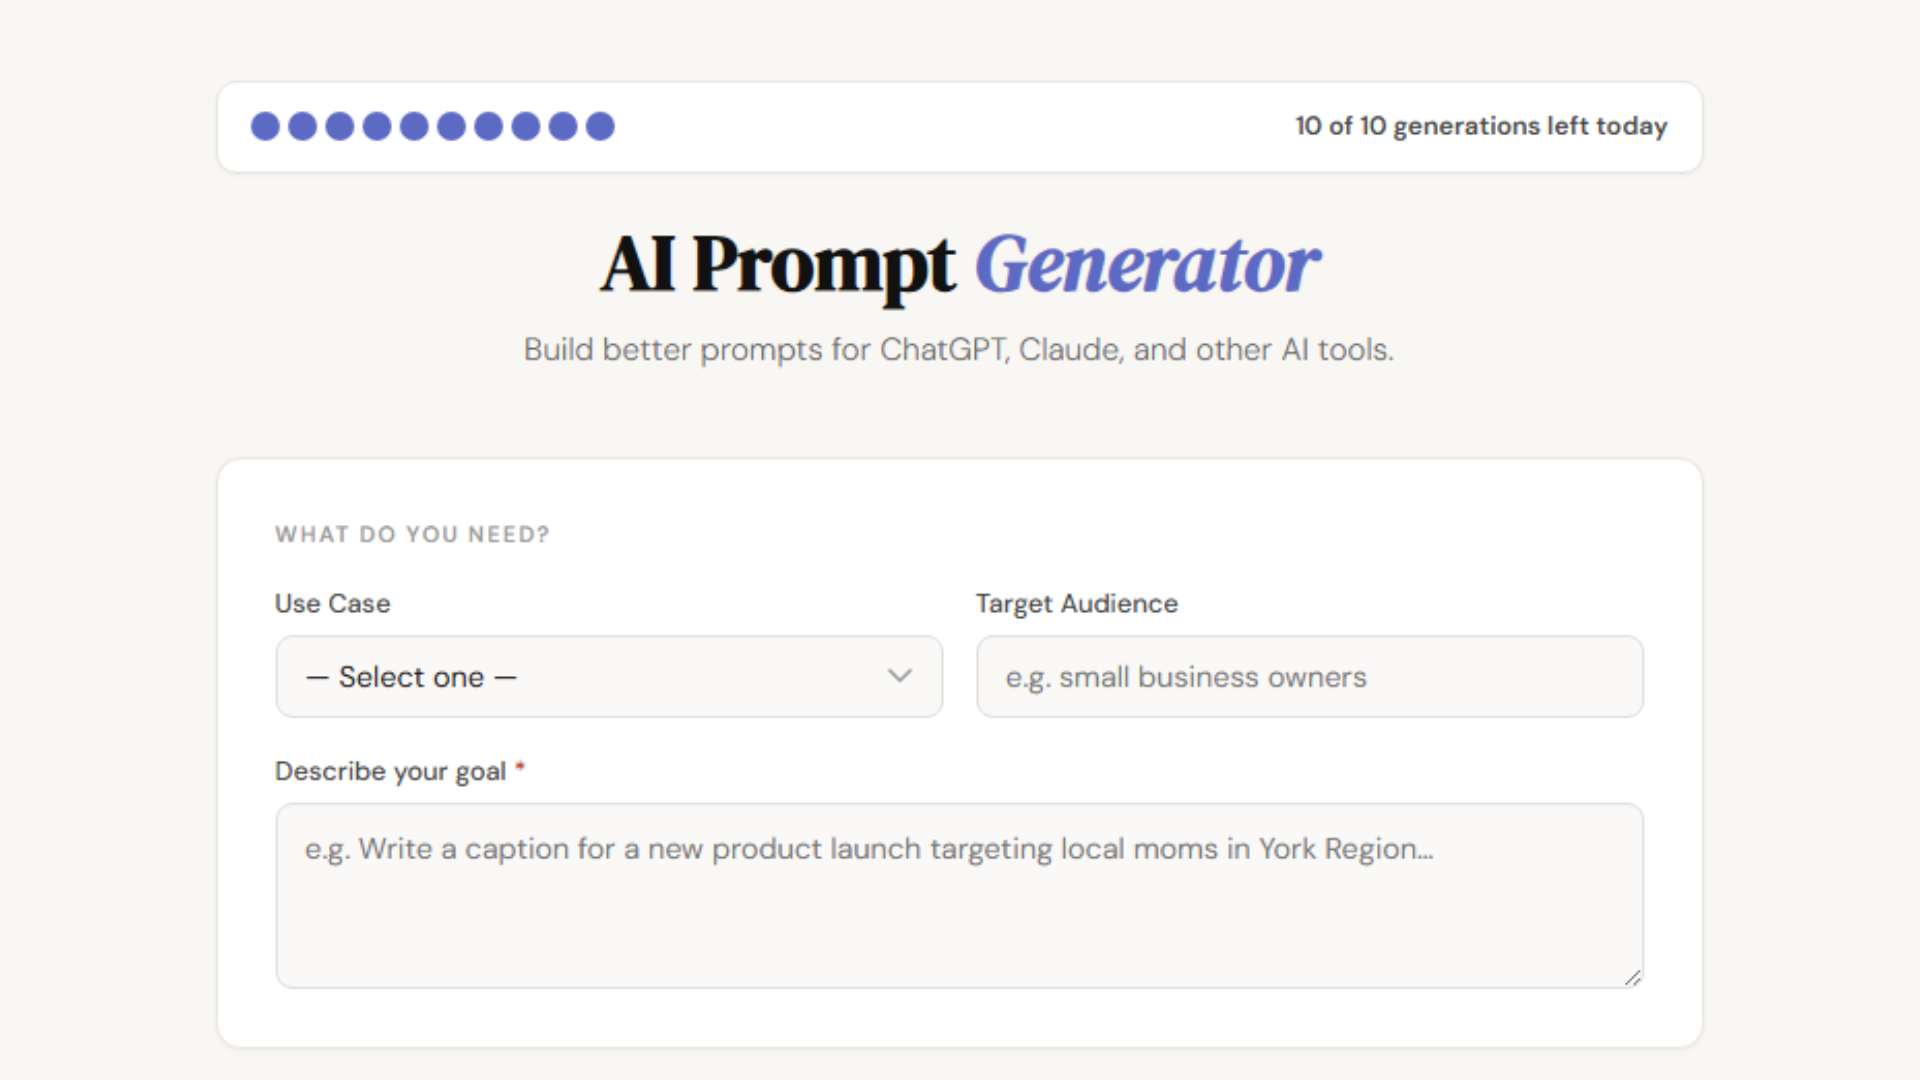The image size is (1920, 1080).
Task: Focus the Describe your goal text area
Action: [959, 895]
